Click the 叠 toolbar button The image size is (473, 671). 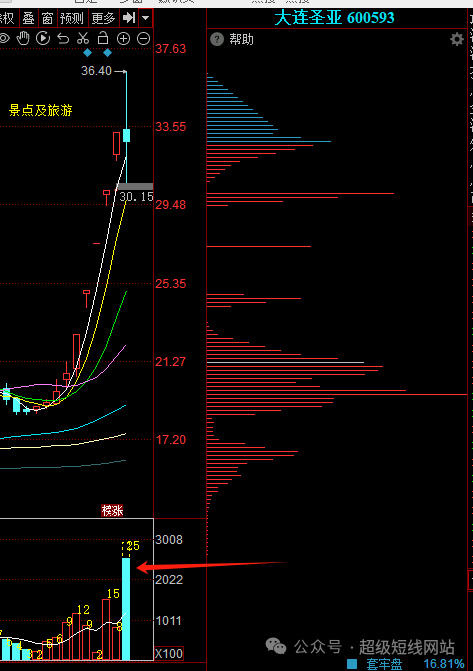tap(28, 18)
